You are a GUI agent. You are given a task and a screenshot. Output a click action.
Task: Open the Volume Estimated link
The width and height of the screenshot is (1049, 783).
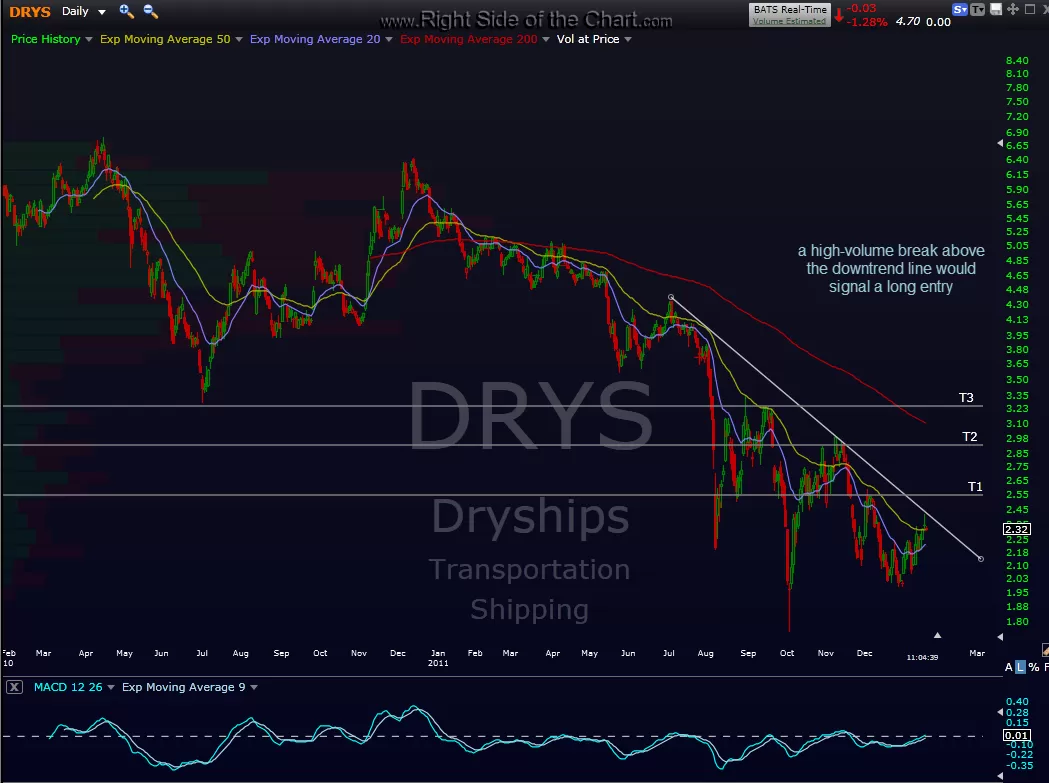789,21
